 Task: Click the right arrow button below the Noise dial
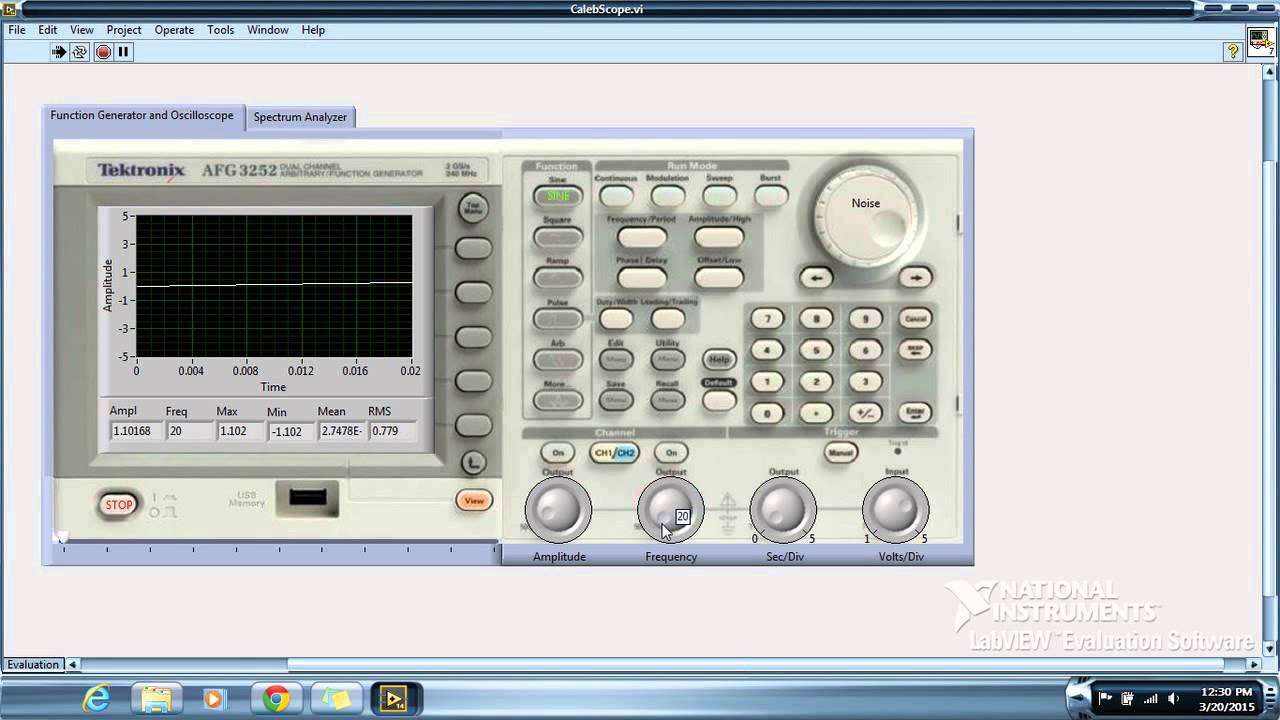coord(915,278)
